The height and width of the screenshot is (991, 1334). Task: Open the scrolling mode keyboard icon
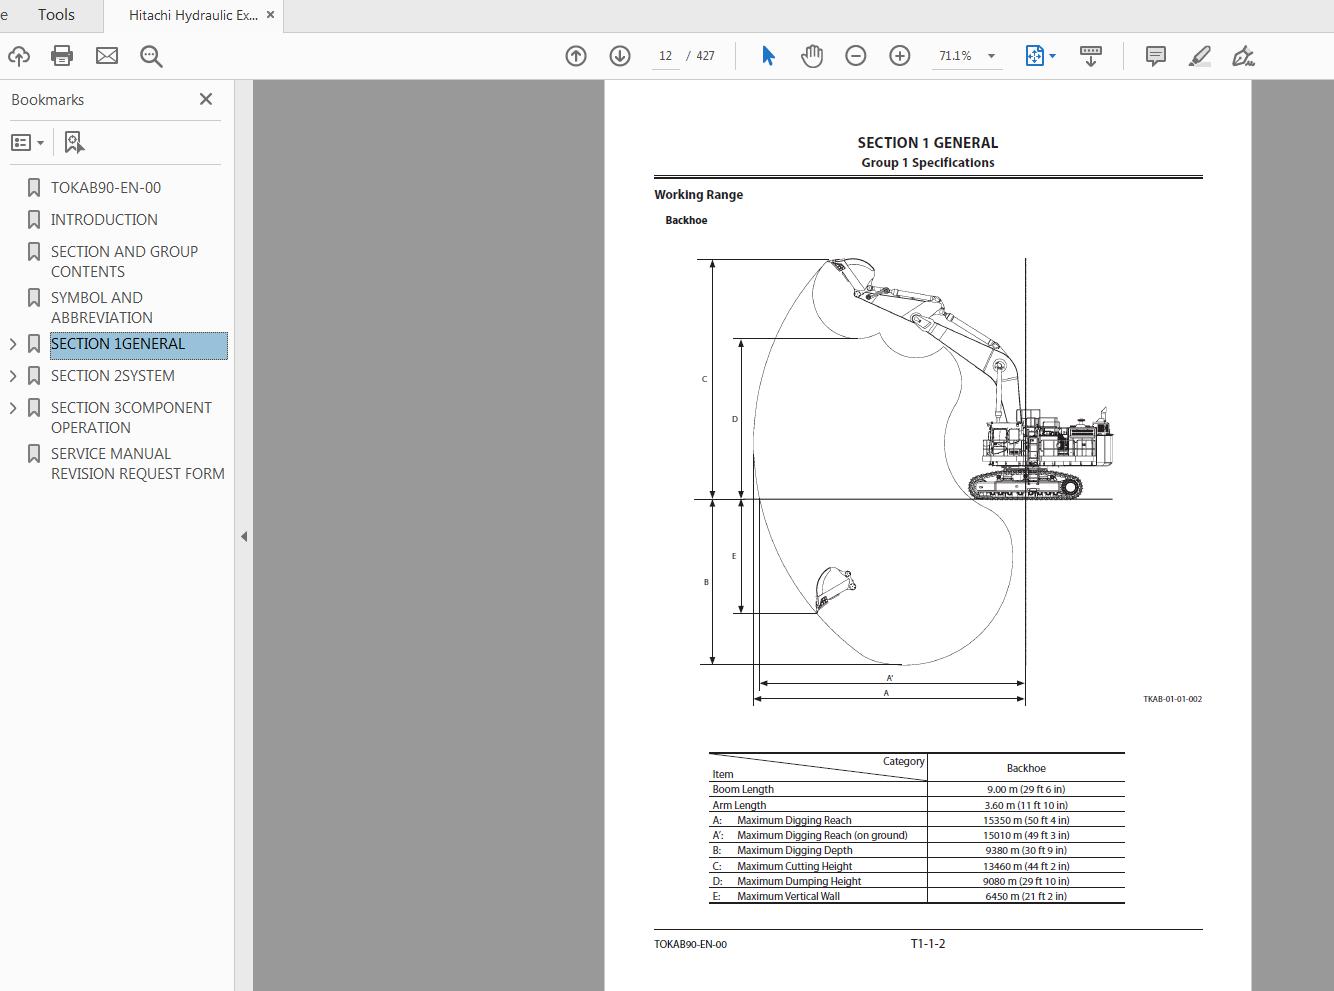[x=1091, y=56]
